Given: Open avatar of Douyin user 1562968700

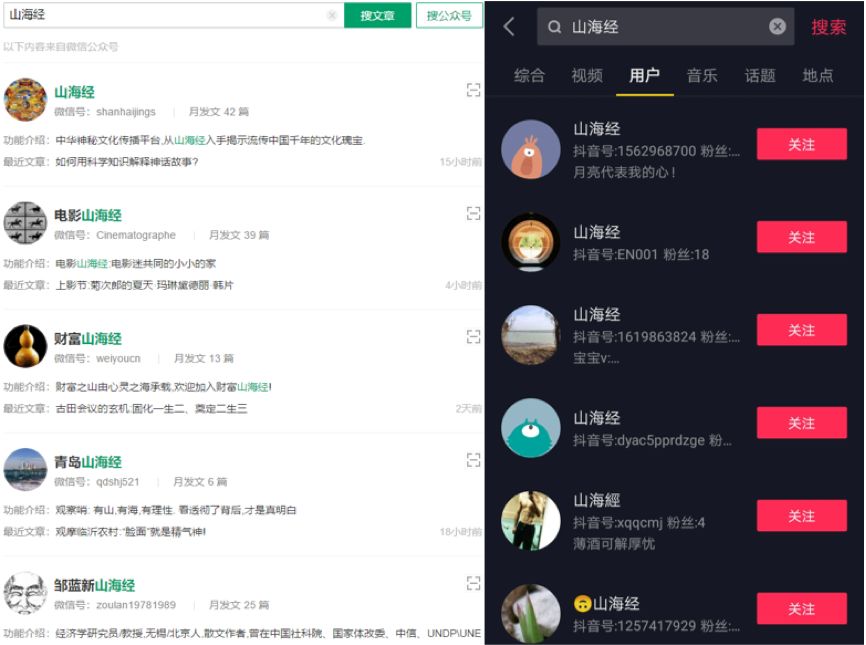Looking at the screenshot, I should (x=531, y=149).
